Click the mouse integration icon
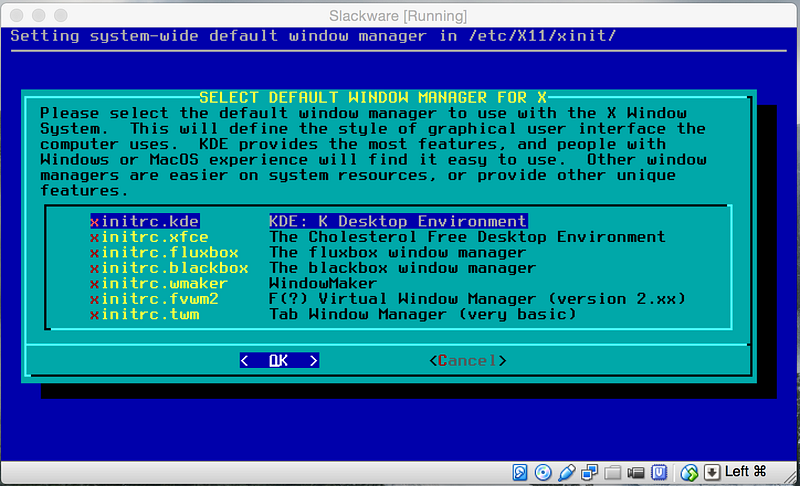Image resolution: width=800 pixels, height=486 pixels. 689,473
